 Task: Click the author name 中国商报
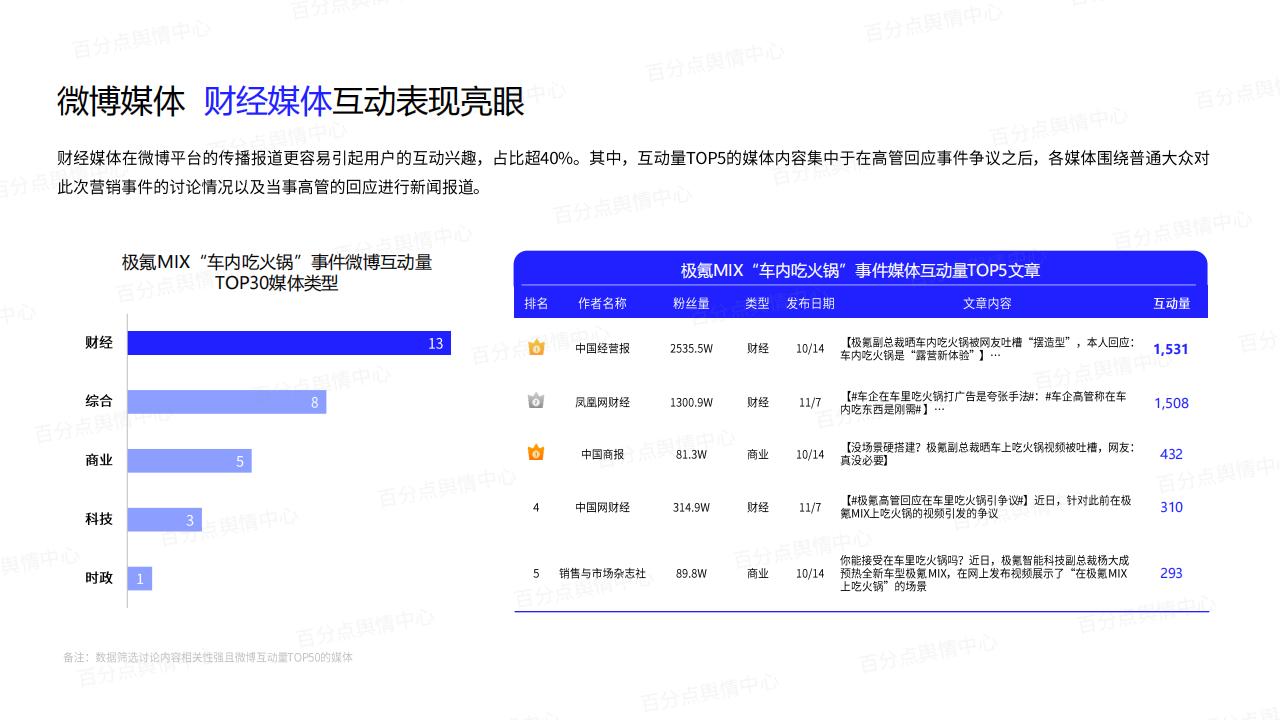(x=602, y=454)
